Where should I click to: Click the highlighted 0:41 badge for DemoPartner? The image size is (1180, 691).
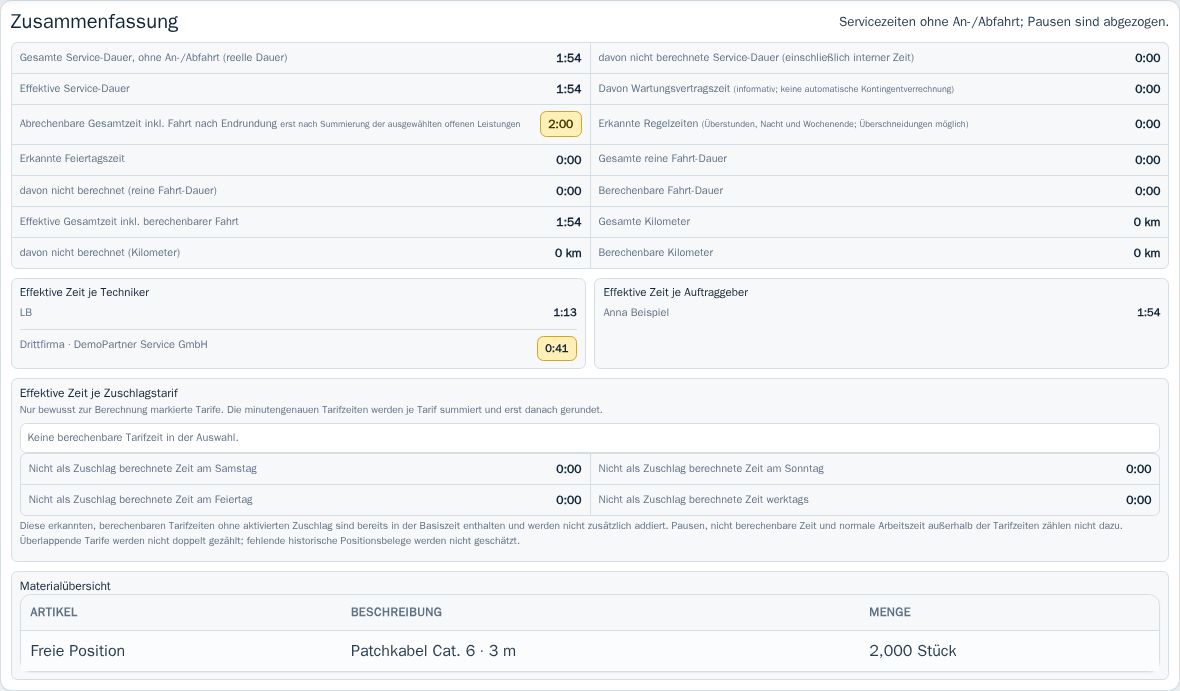557,349
